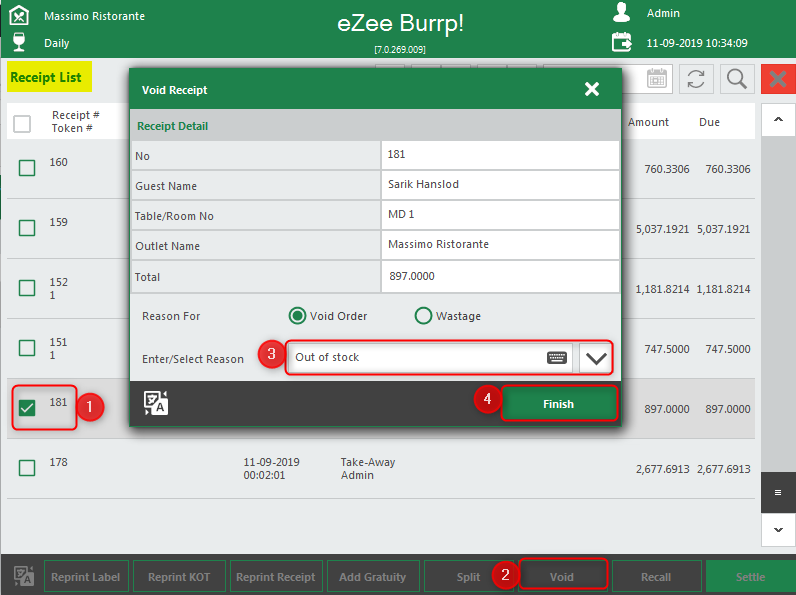Click the wine glass Daily icon
The width and height of the screenshot is (796, 595).
pos(19,42)
